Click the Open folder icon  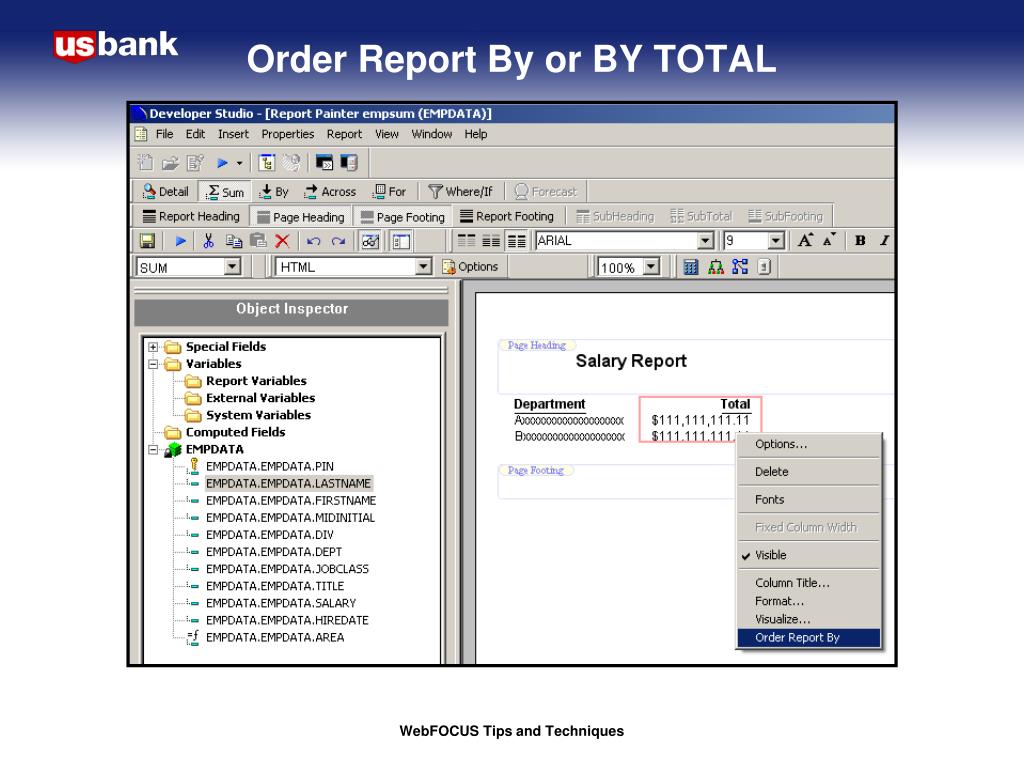click(170, 163)
